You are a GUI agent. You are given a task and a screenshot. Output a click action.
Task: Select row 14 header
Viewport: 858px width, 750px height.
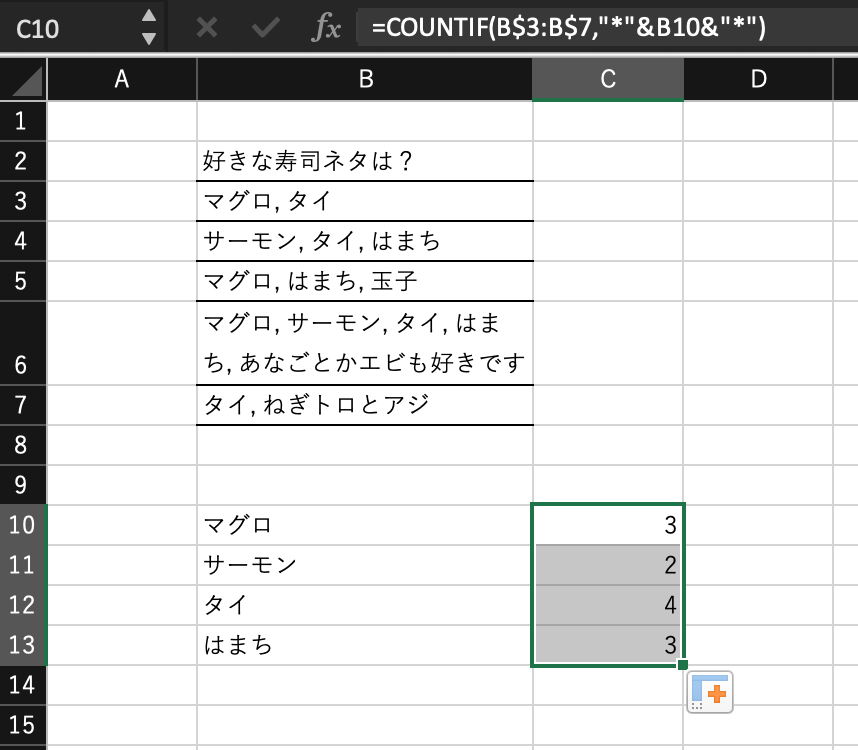(x=23, y=685)
